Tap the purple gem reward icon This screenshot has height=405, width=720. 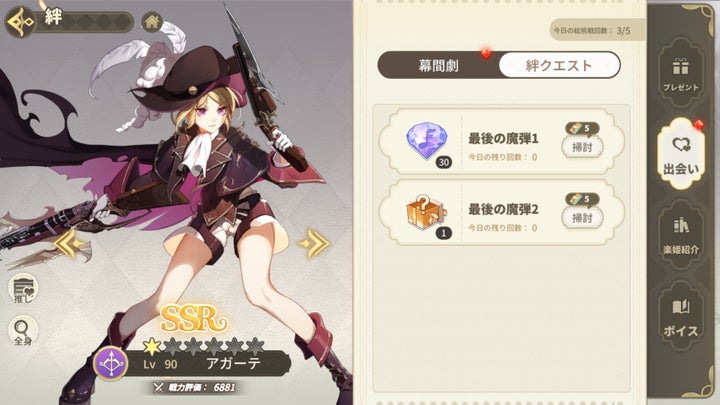click(x=427, y=141)
